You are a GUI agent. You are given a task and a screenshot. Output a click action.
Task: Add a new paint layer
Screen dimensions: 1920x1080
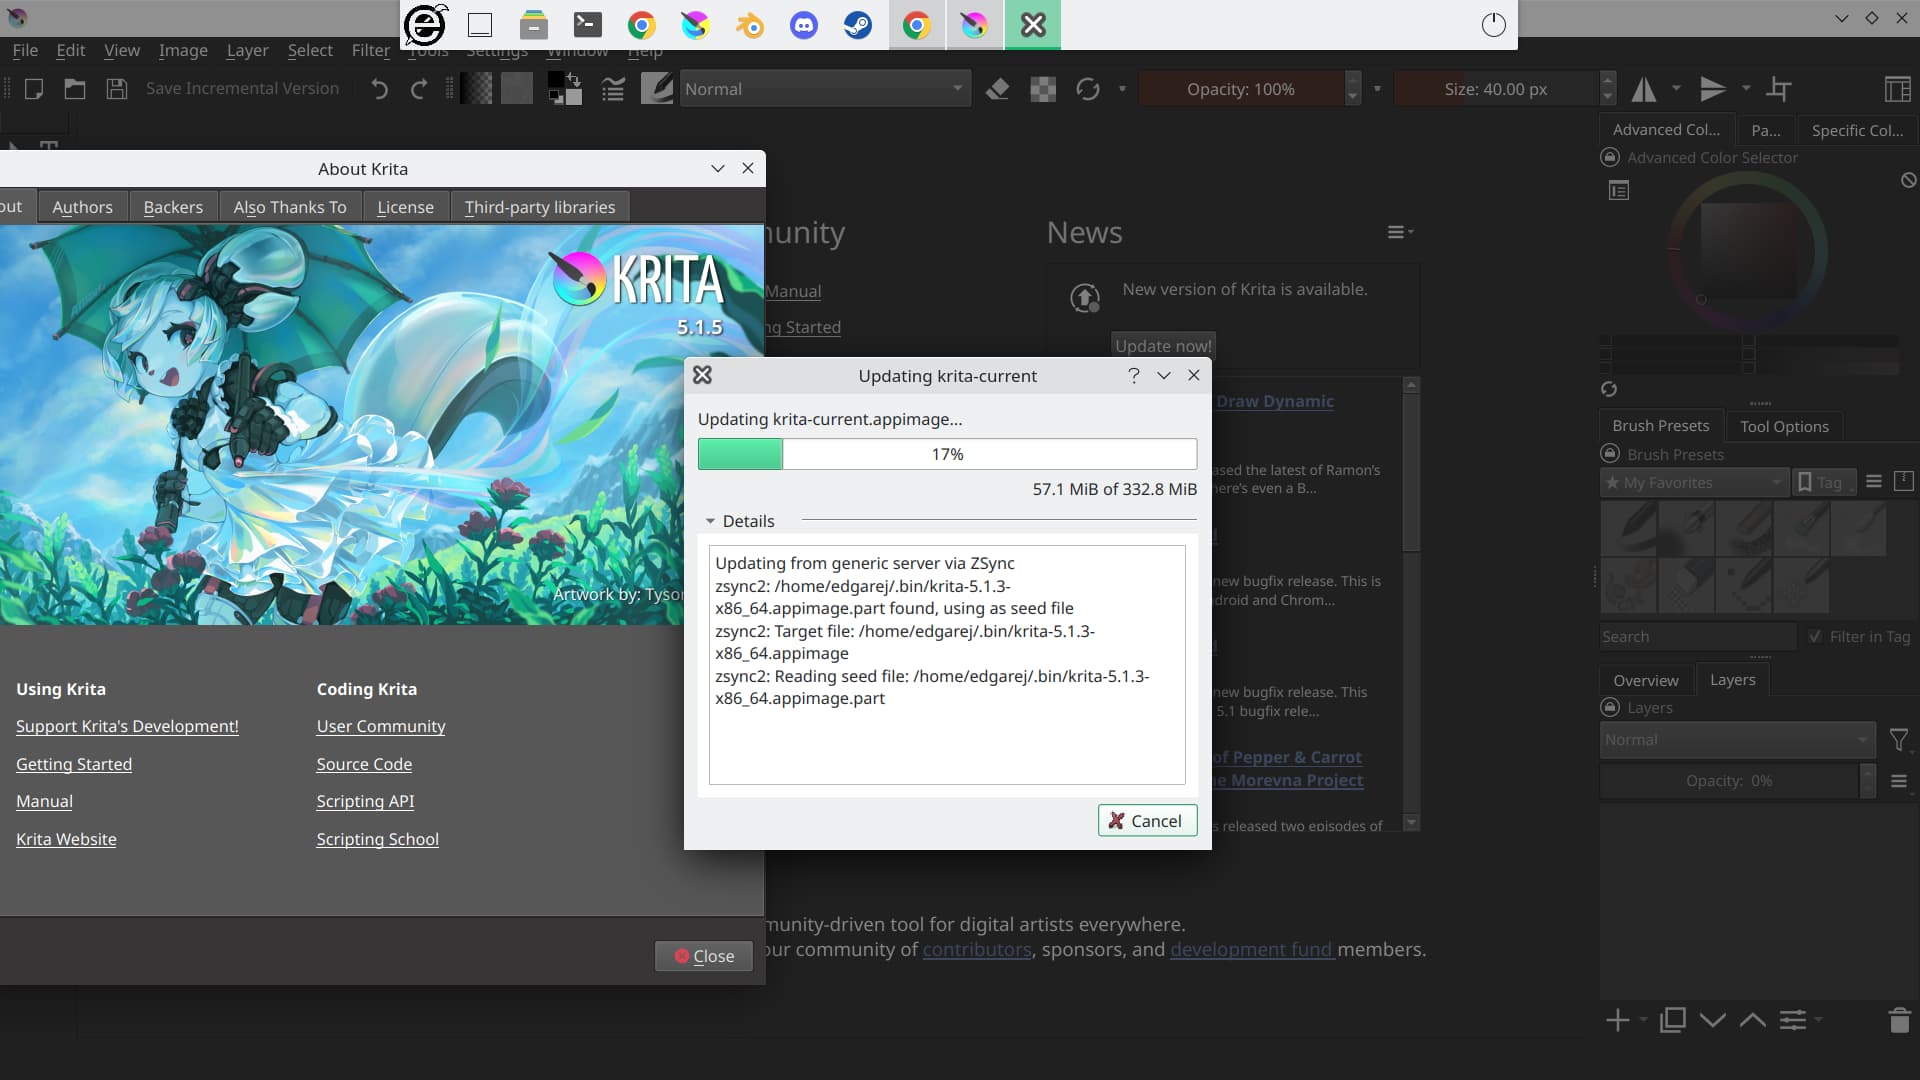(x=1616, y=1020)
